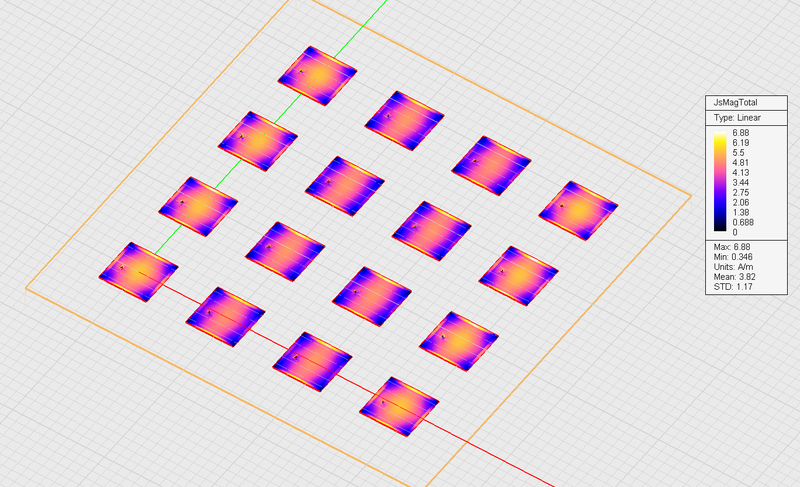This screenshot has height=487, width=800.
Task: Select the 2.06 scale label
Action: click(741, 202)
